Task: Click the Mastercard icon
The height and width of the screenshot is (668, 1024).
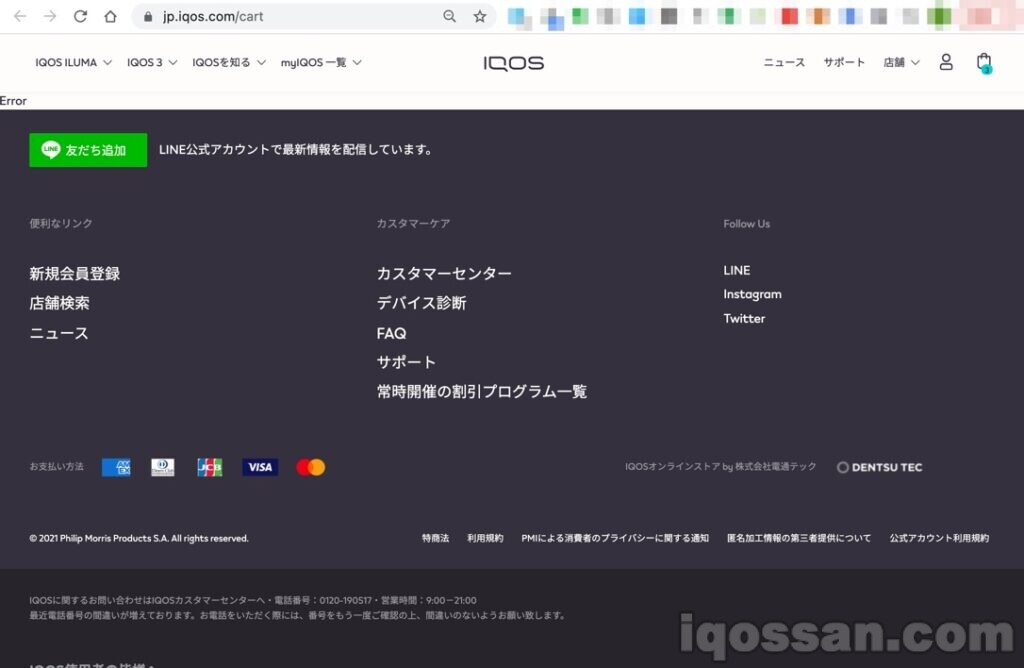Action: 310,467
